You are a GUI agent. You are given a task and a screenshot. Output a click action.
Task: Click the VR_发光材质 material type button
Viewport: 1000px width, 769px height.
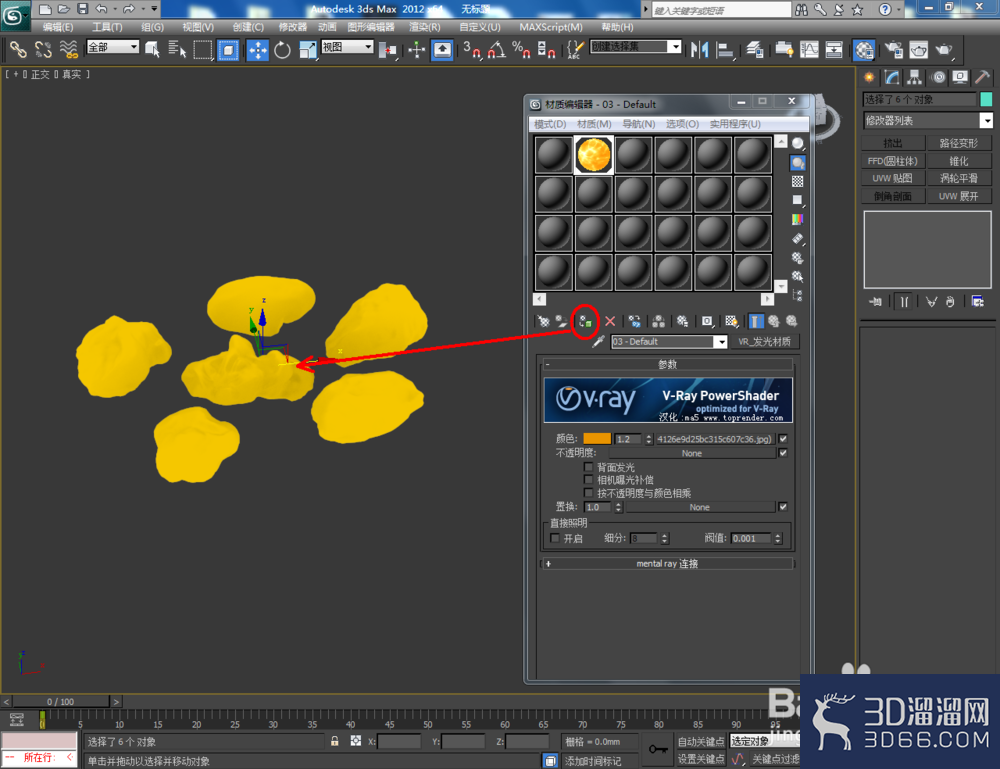click(764, 342)
